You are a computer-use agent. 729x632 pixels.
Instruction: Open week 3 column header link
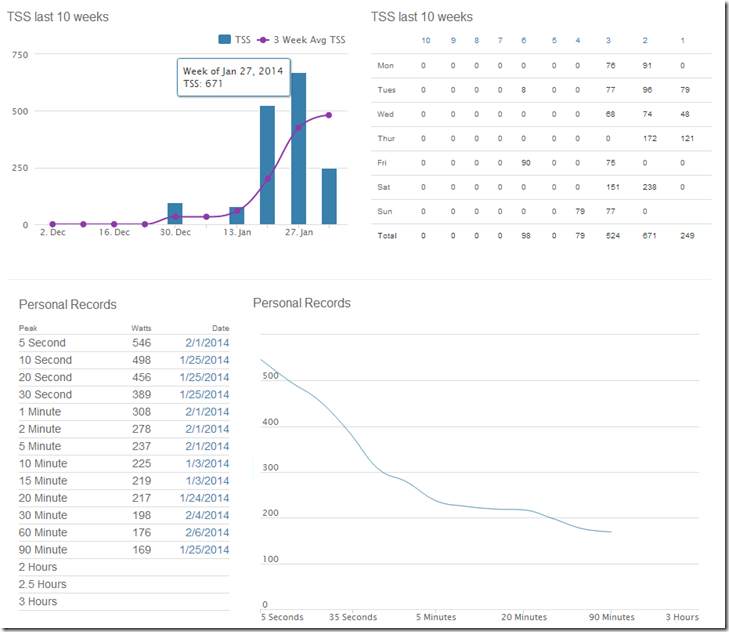pos(608,40)
